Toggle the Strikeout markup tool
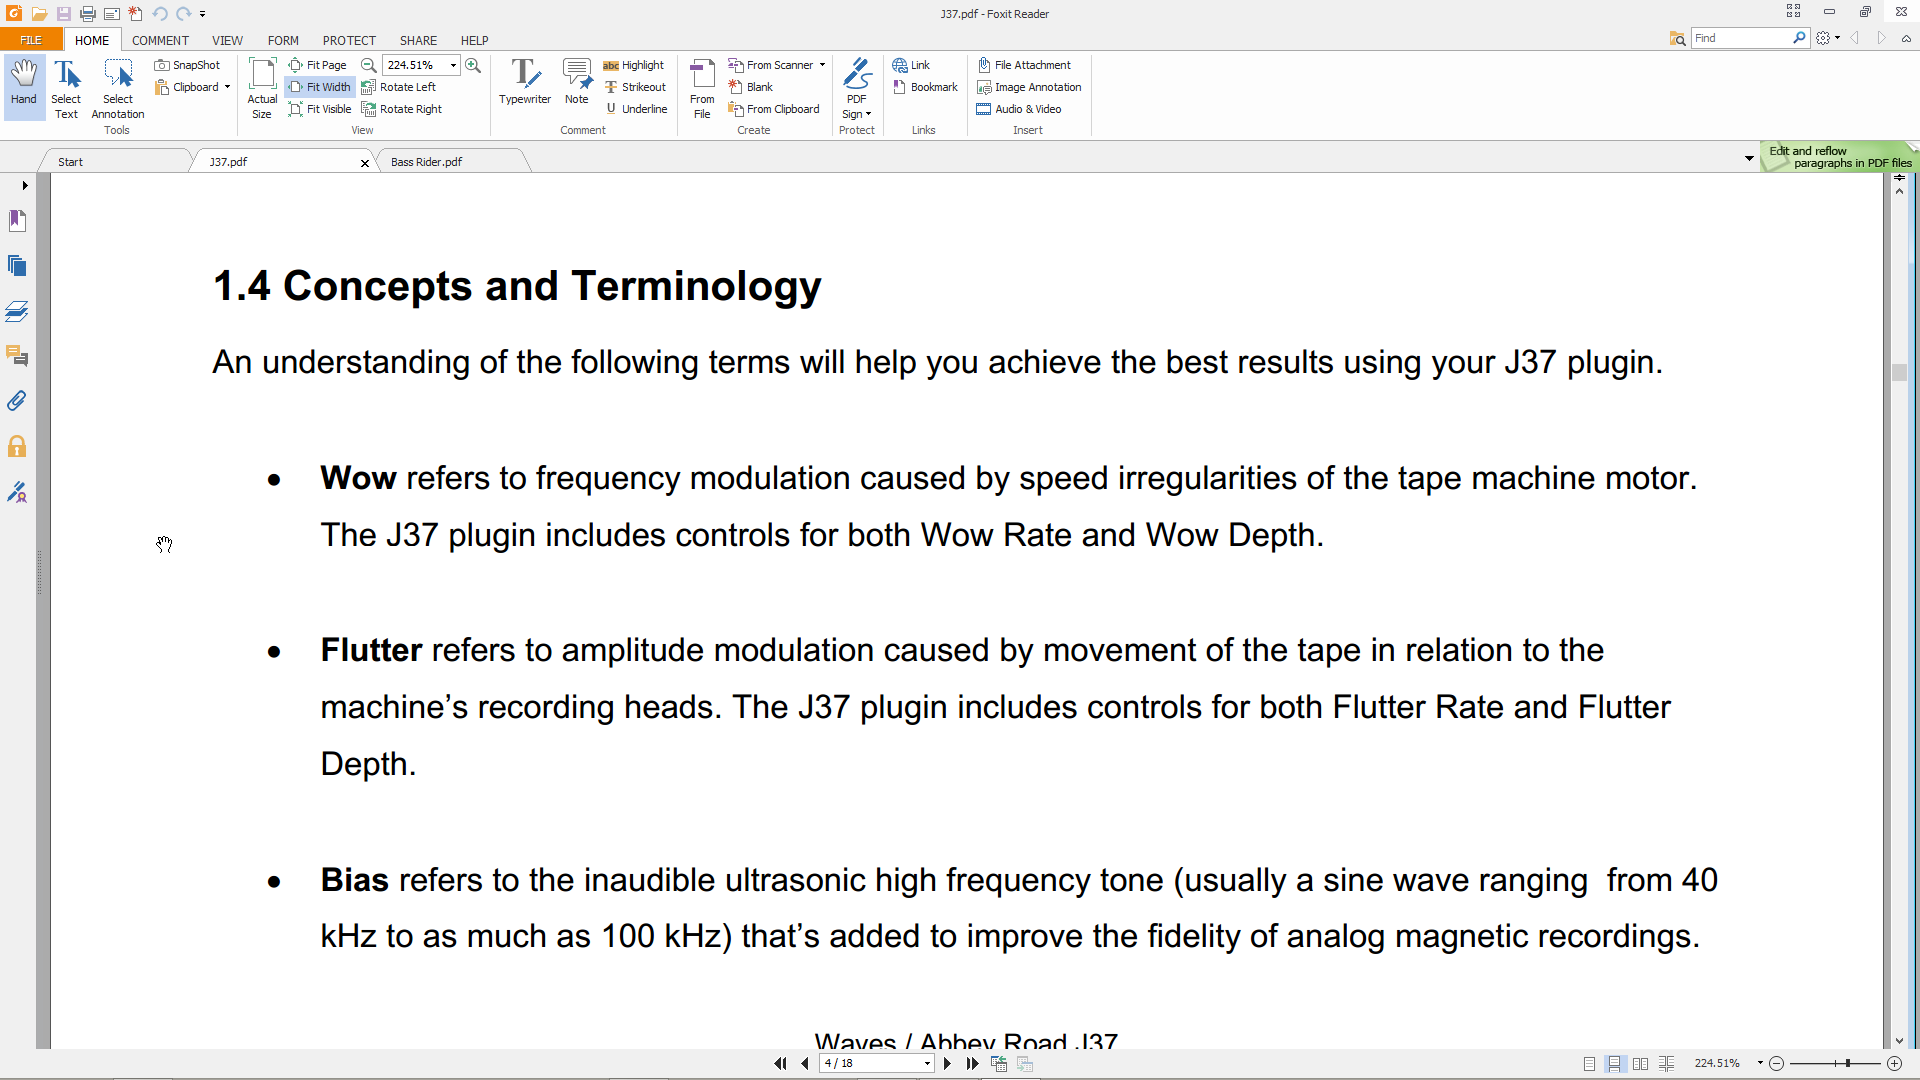The height and width of the screenshot is (1080, 1920). [634, 87]
